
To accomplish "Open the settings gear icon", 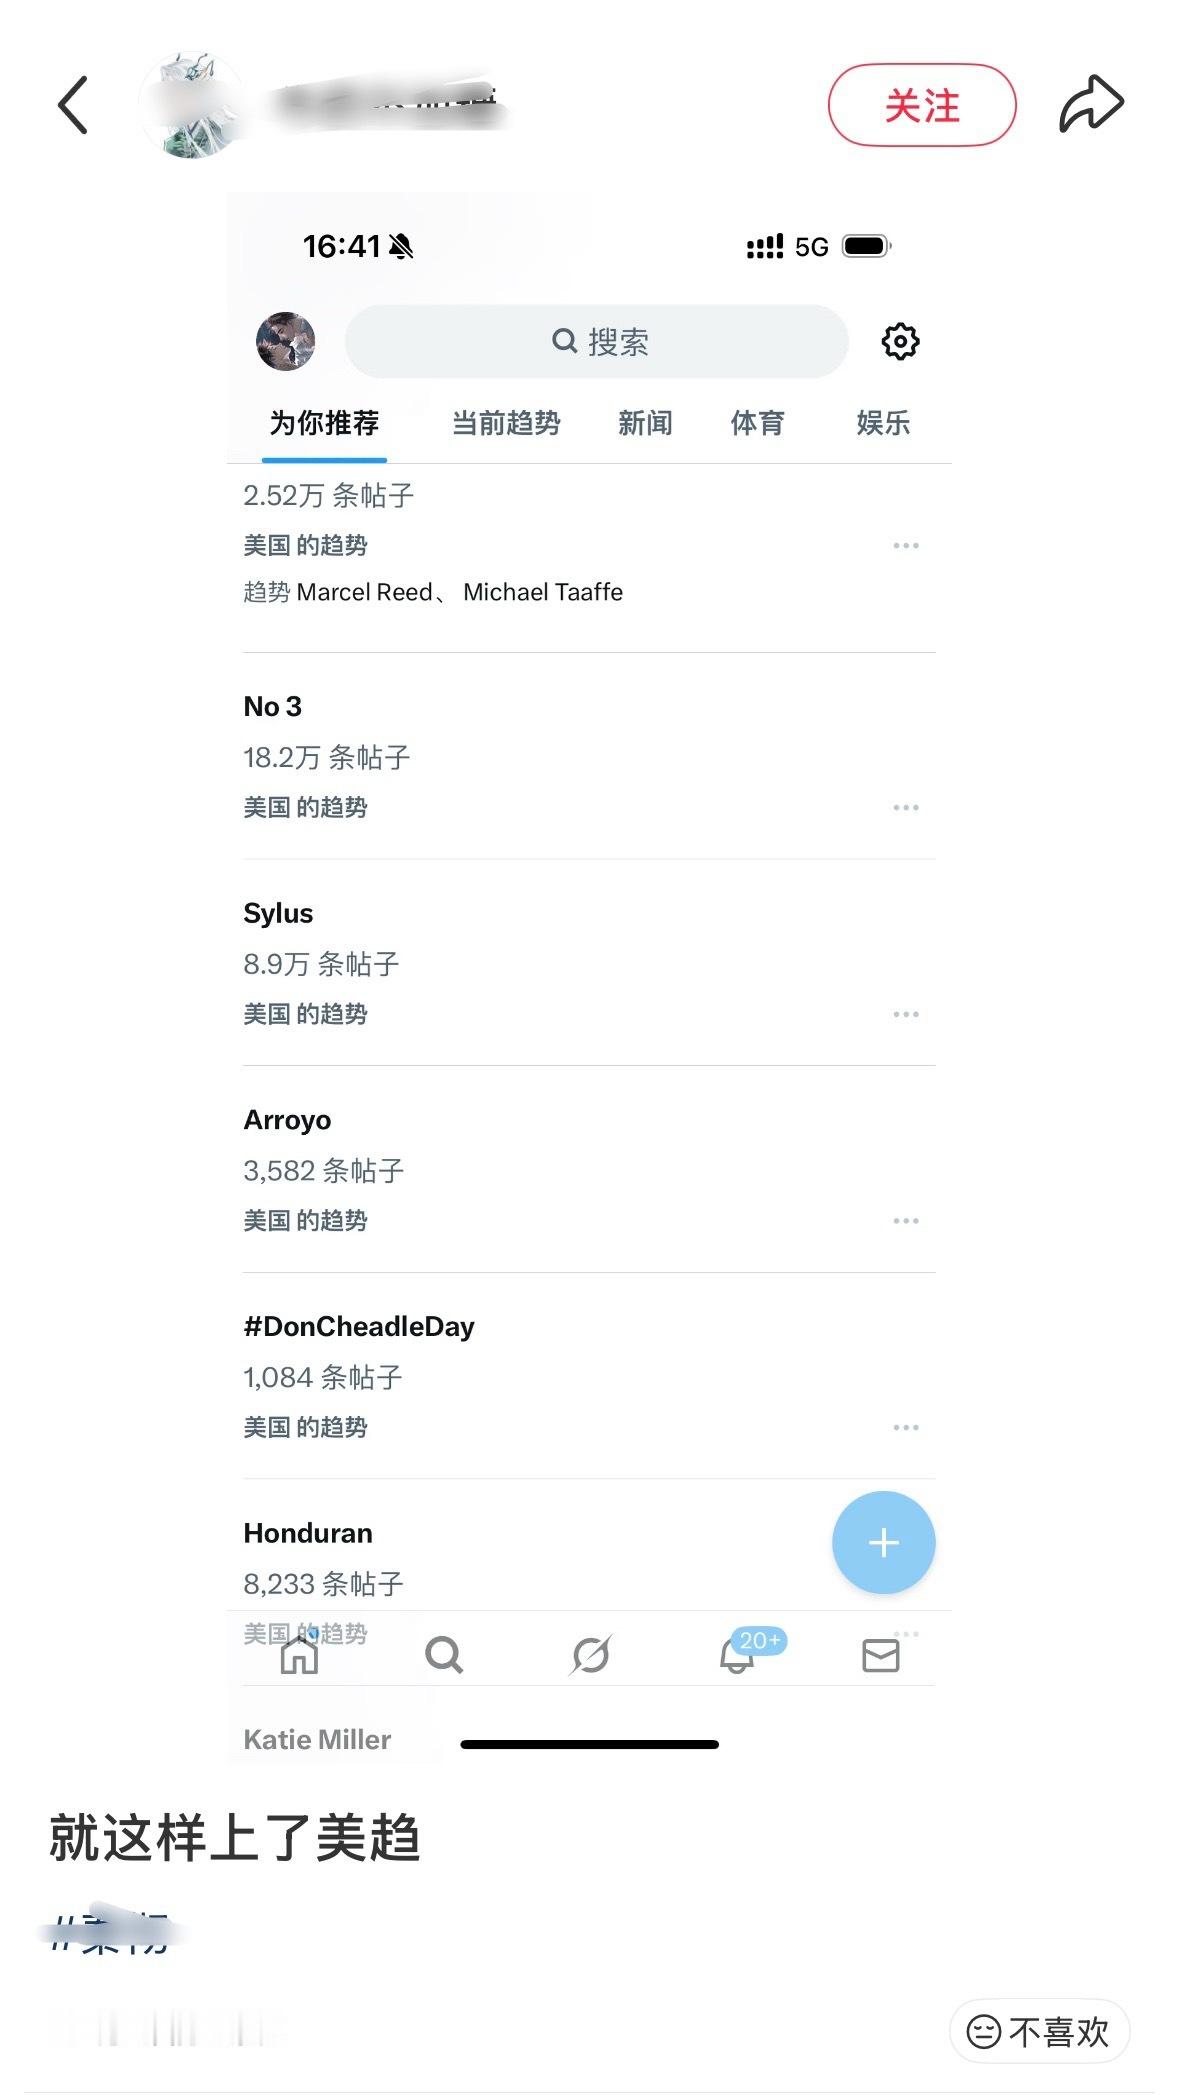I will 900,342.
